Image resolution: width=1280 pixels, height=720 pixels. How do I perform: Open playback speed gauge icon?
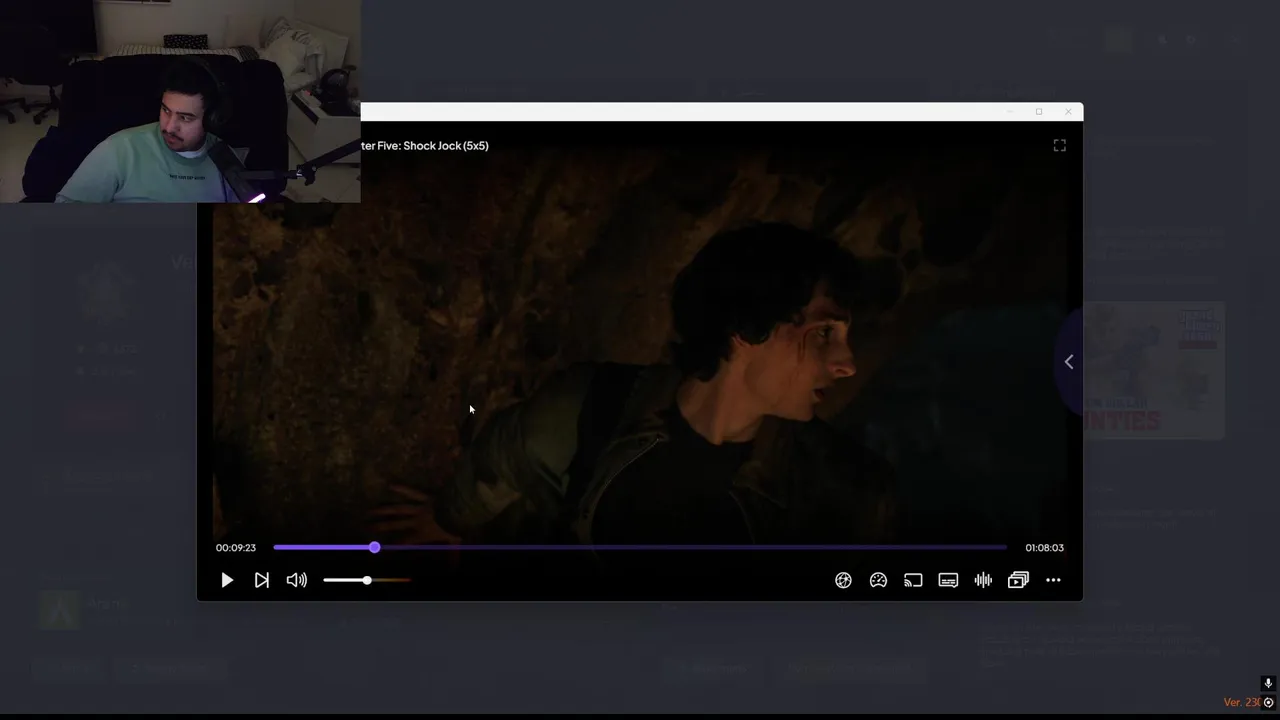coord(878,580)
